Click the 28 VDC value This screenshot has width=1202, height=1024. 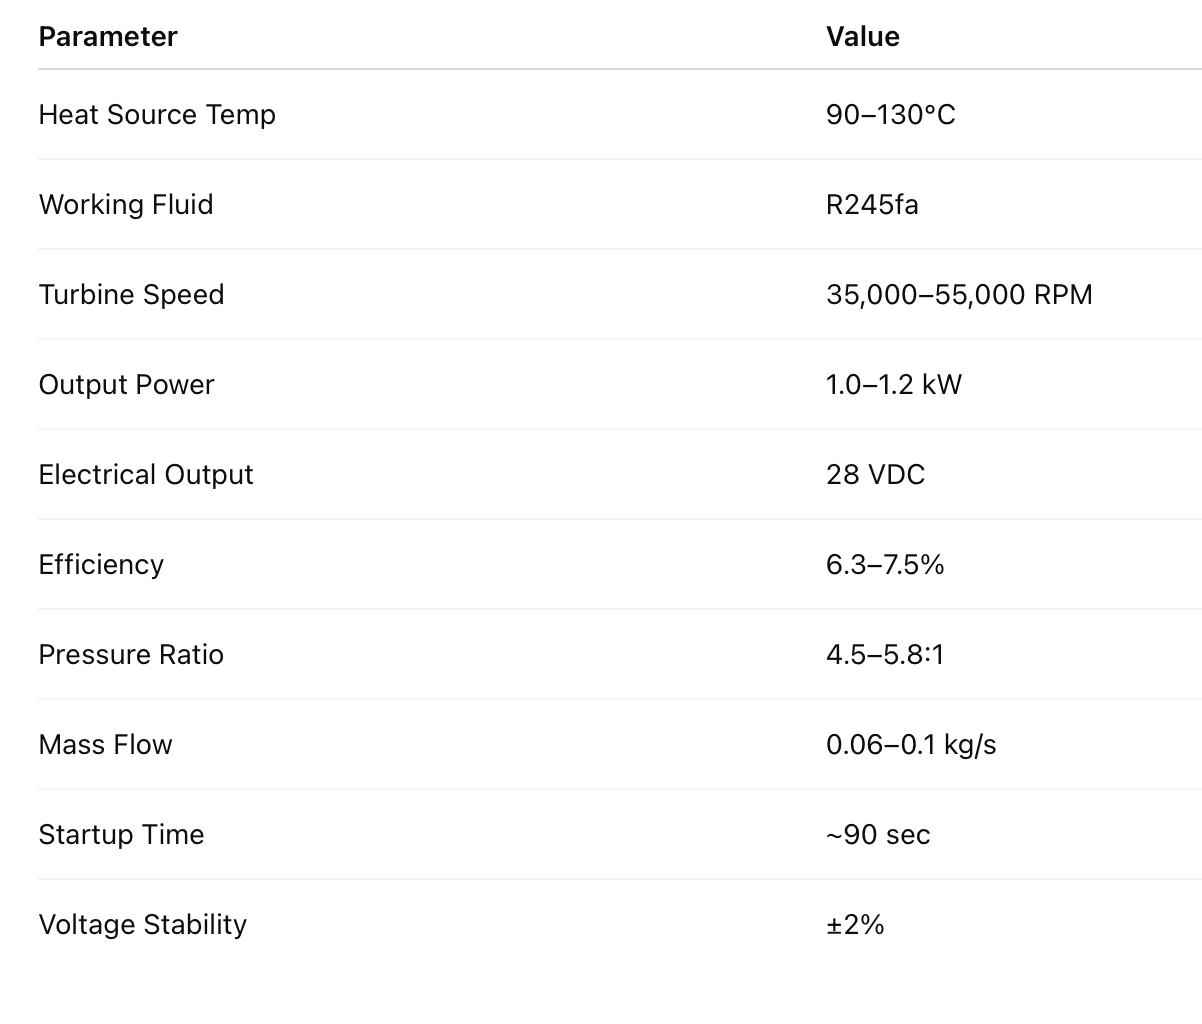tap(876, 475)
